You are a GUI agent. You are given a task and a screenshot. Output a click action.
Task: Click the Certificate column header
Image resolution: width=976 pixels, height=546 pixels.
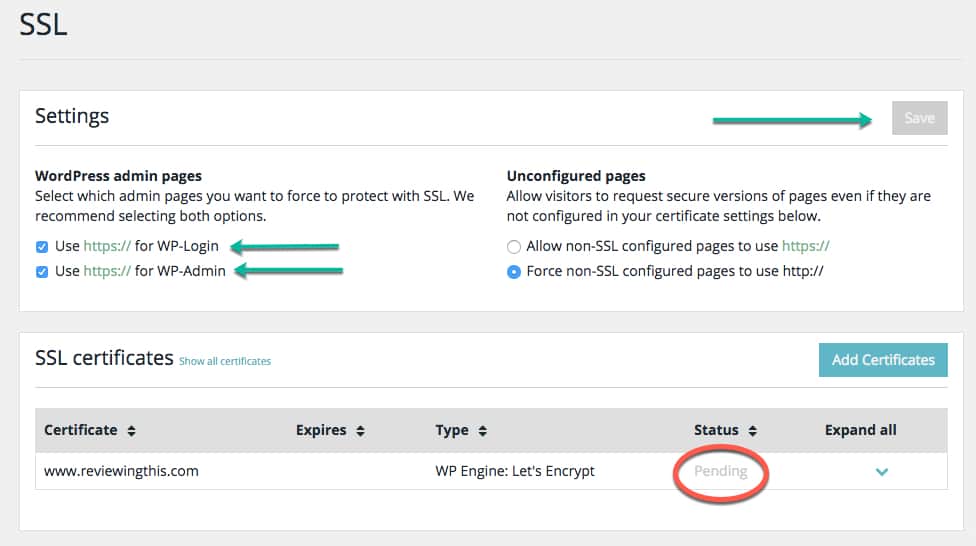click(x=80, y=430)
